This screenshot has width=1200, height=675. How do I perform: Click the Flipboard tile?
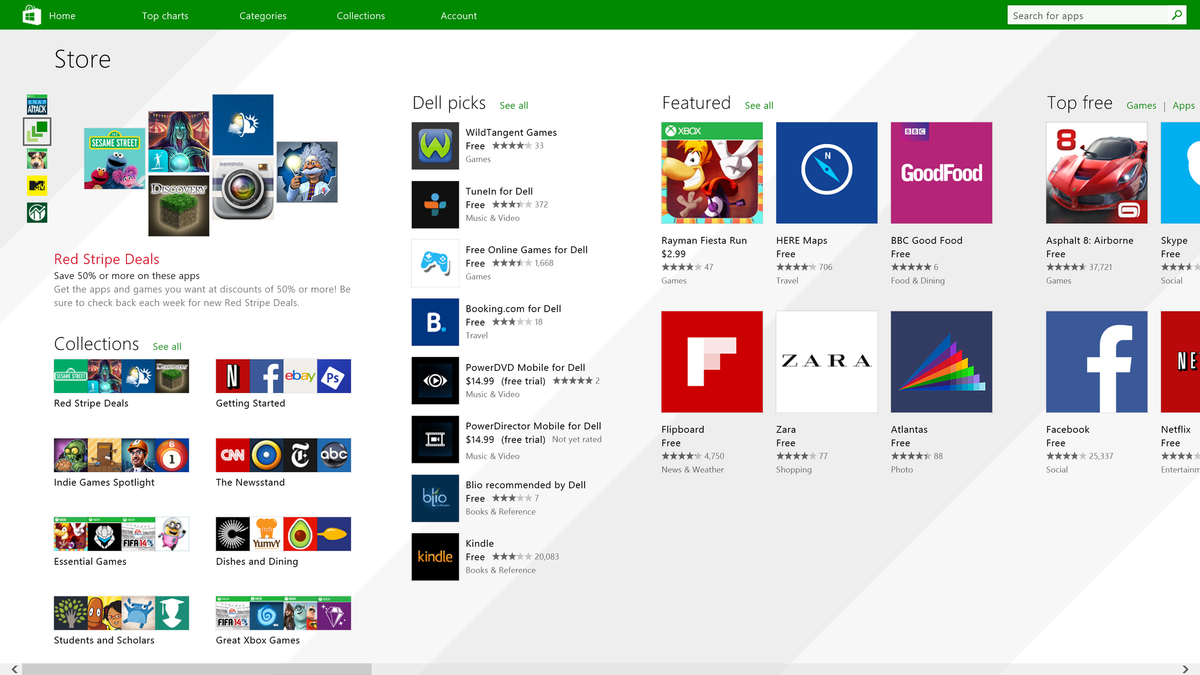(711, 361)
